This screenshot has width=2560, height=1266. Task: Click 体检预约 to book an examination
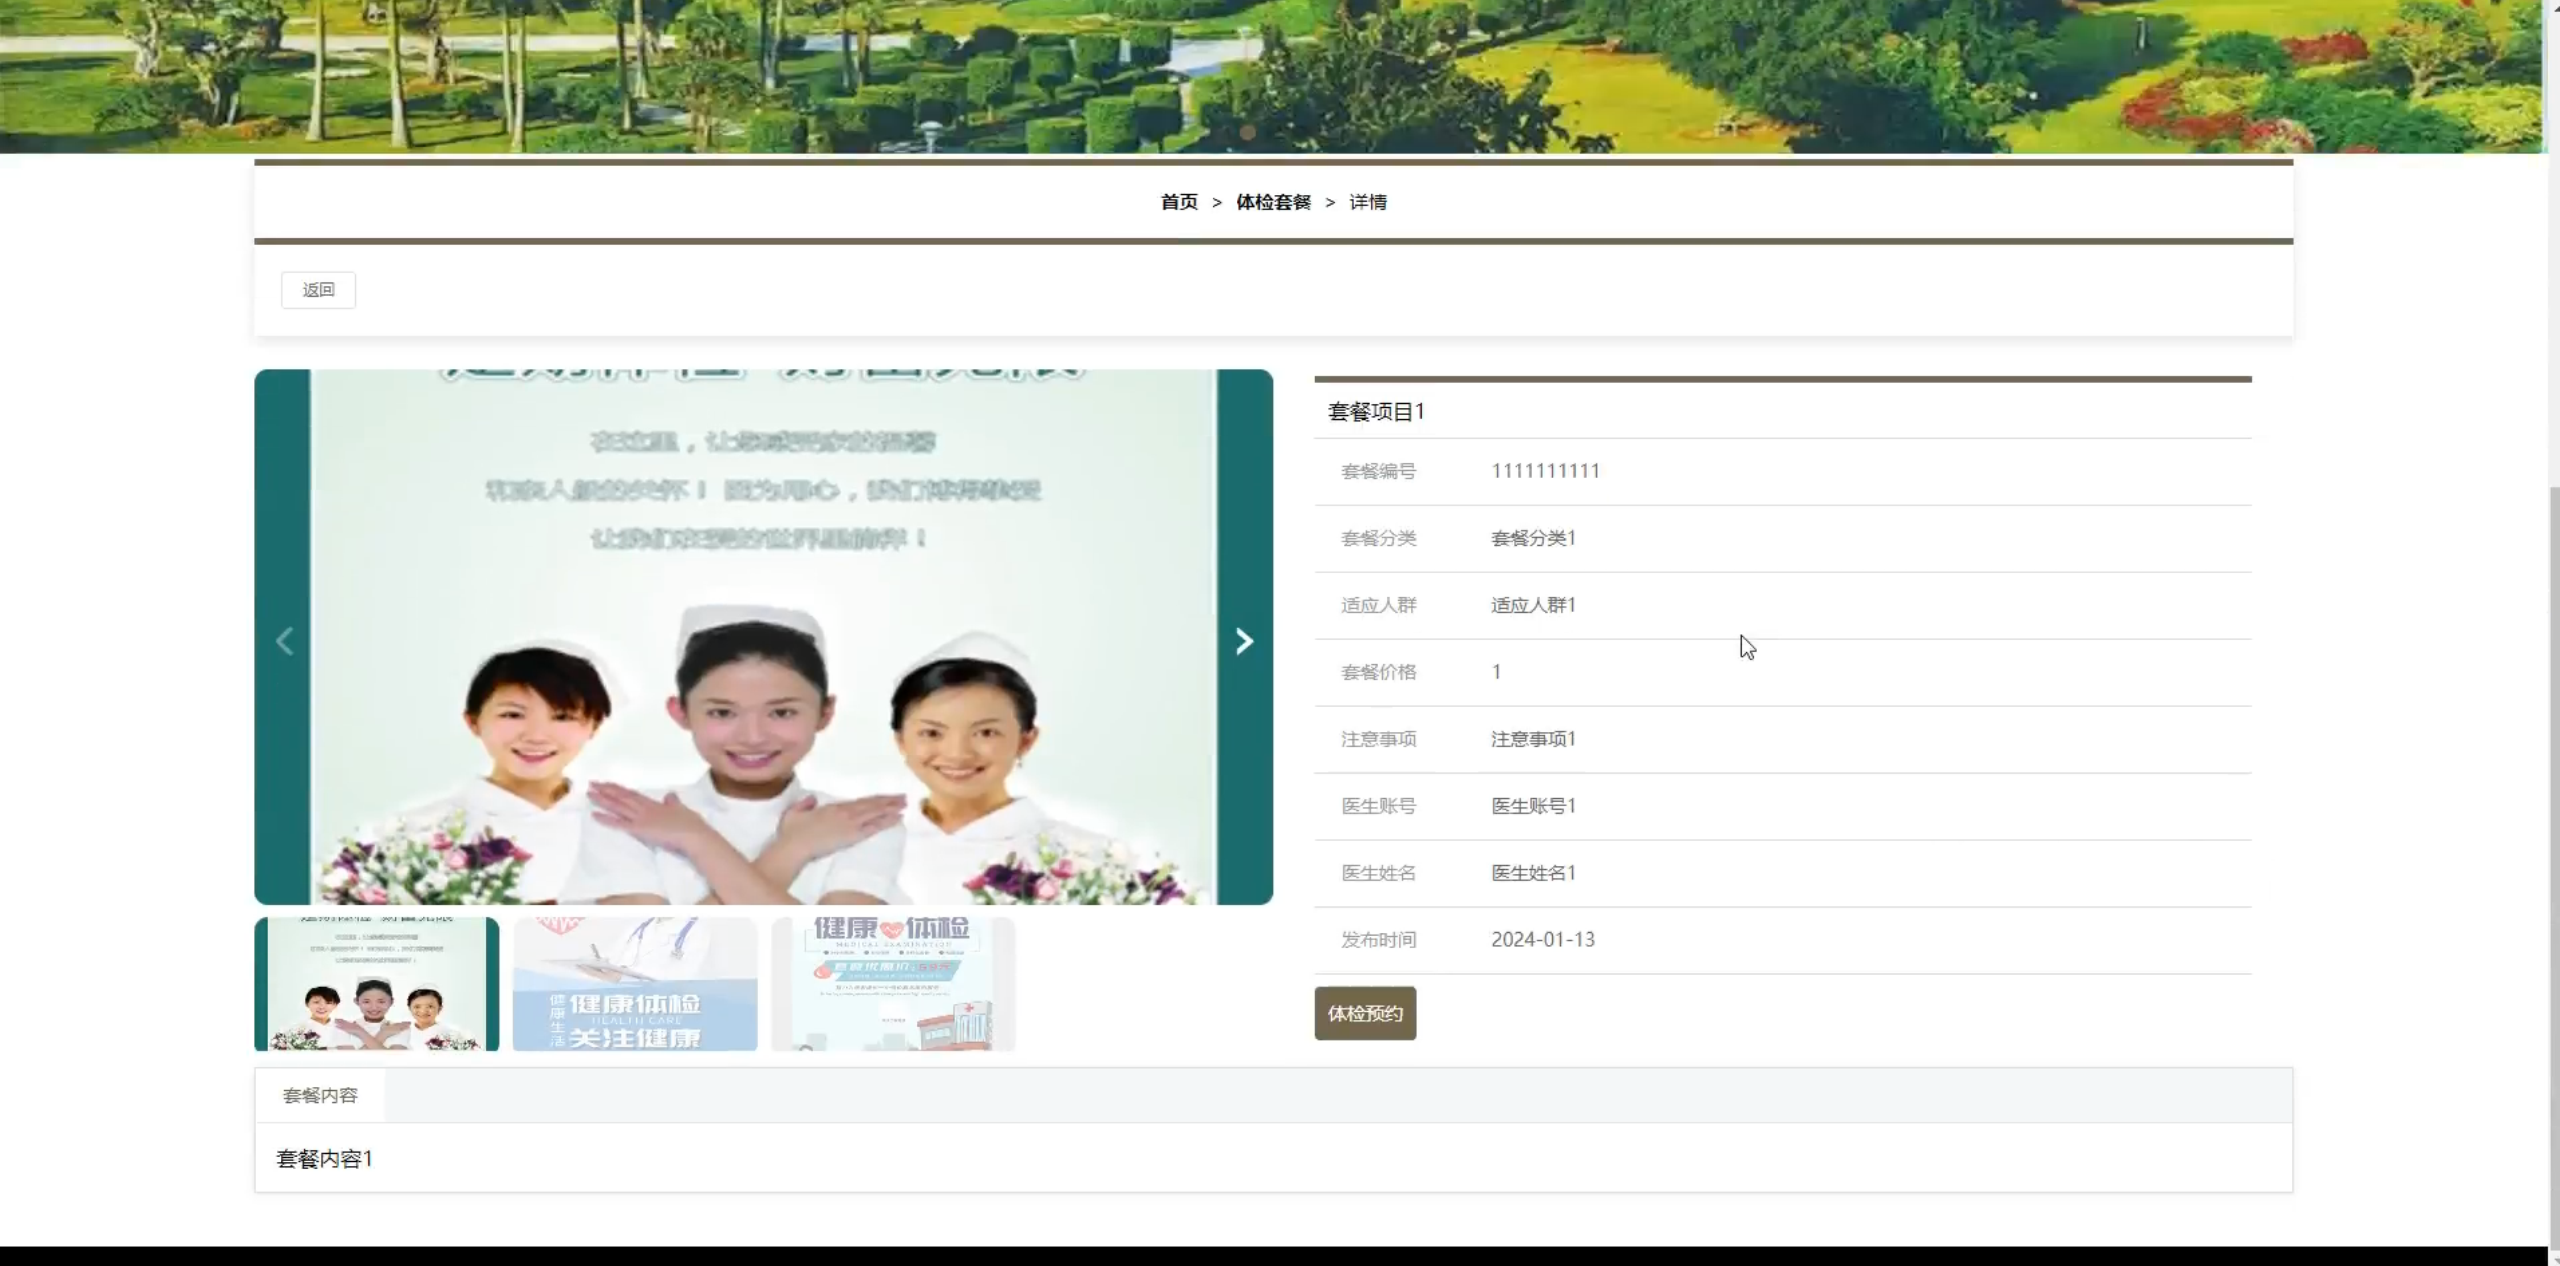pos(1364,1013)
